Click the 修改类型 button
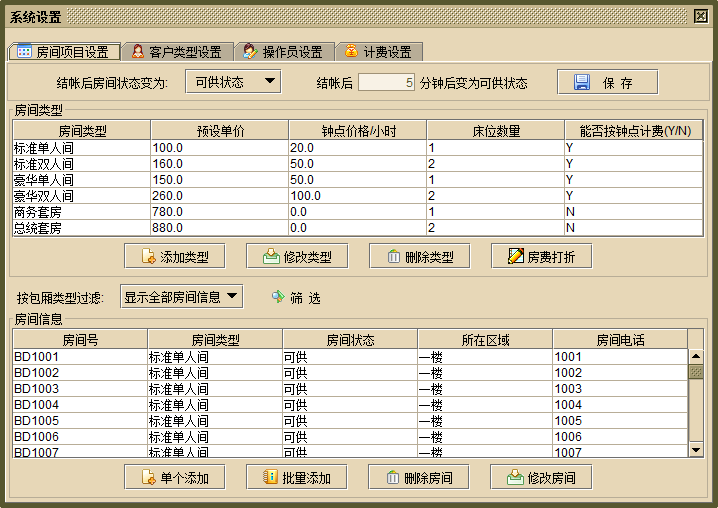This screenshot has height=508, width=718. [297, 256]
